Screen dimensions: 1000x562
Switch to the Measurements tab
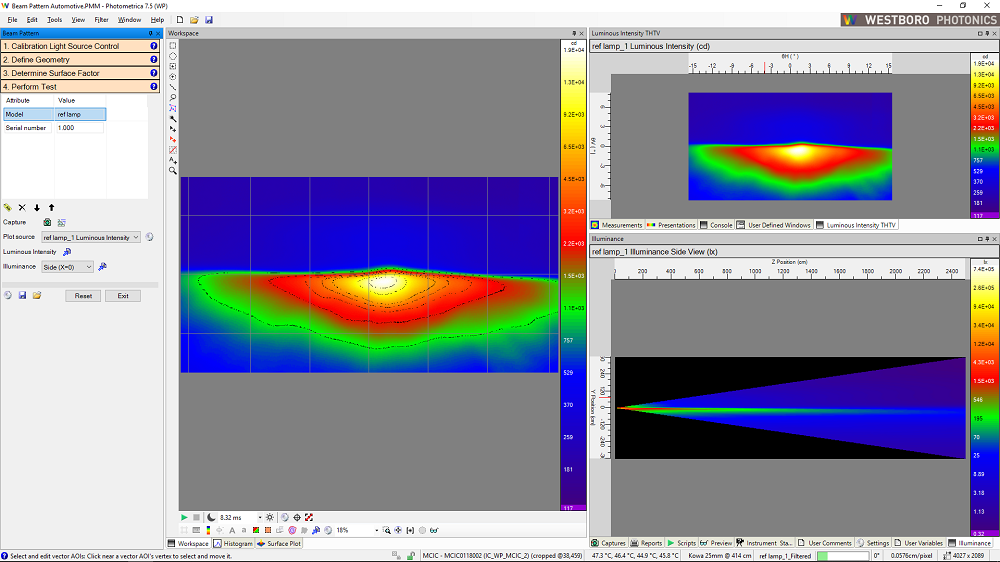click(x=617, y=225)
